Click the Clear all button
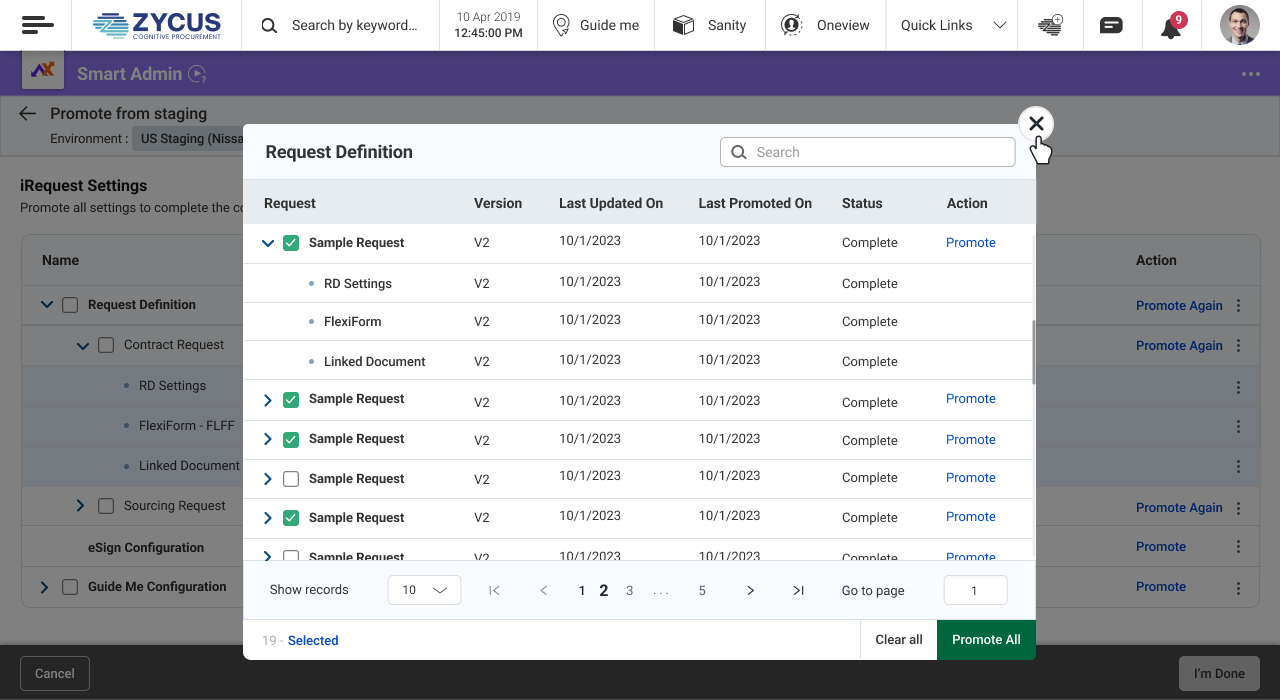This screenshot has width=1280, height=700. tap(898, 640)
